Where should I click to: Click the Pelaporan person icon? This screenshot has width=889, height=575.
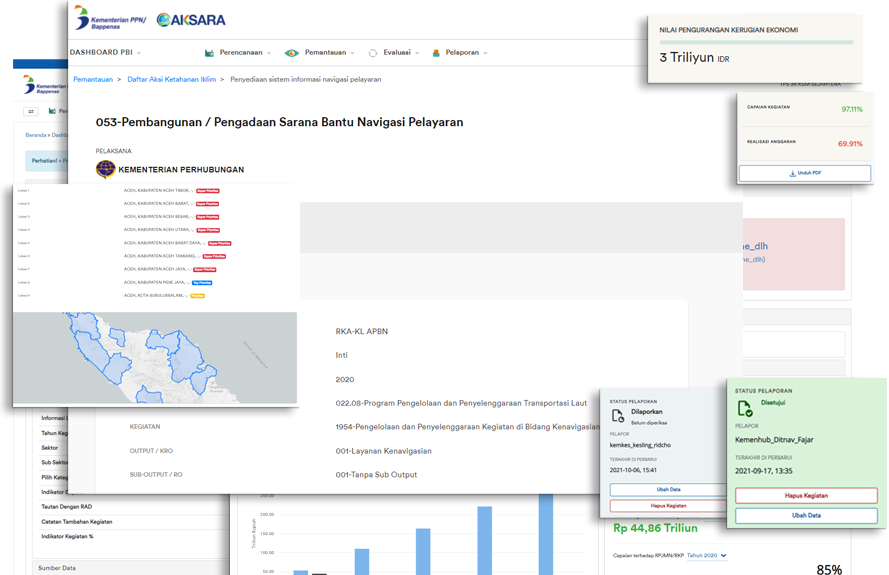pyautogui.click(x=433, y=53)
